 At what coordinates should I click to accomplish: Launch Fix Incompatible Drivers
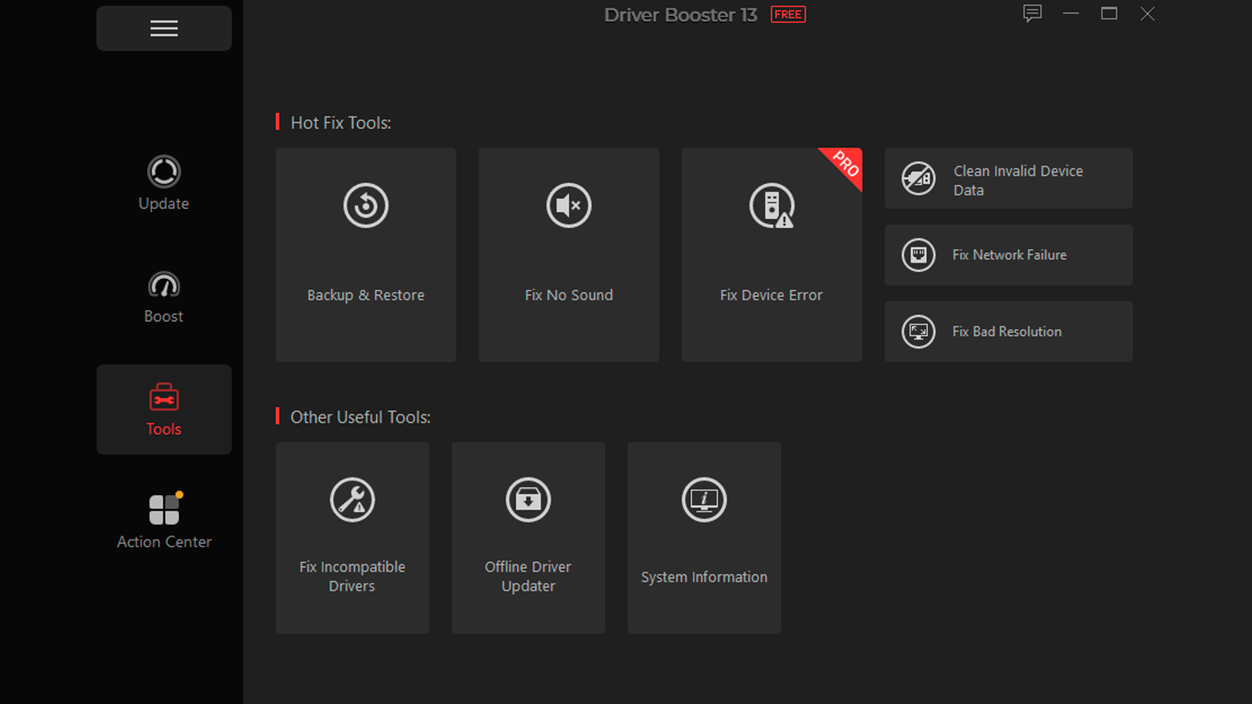tap(352, 537)
